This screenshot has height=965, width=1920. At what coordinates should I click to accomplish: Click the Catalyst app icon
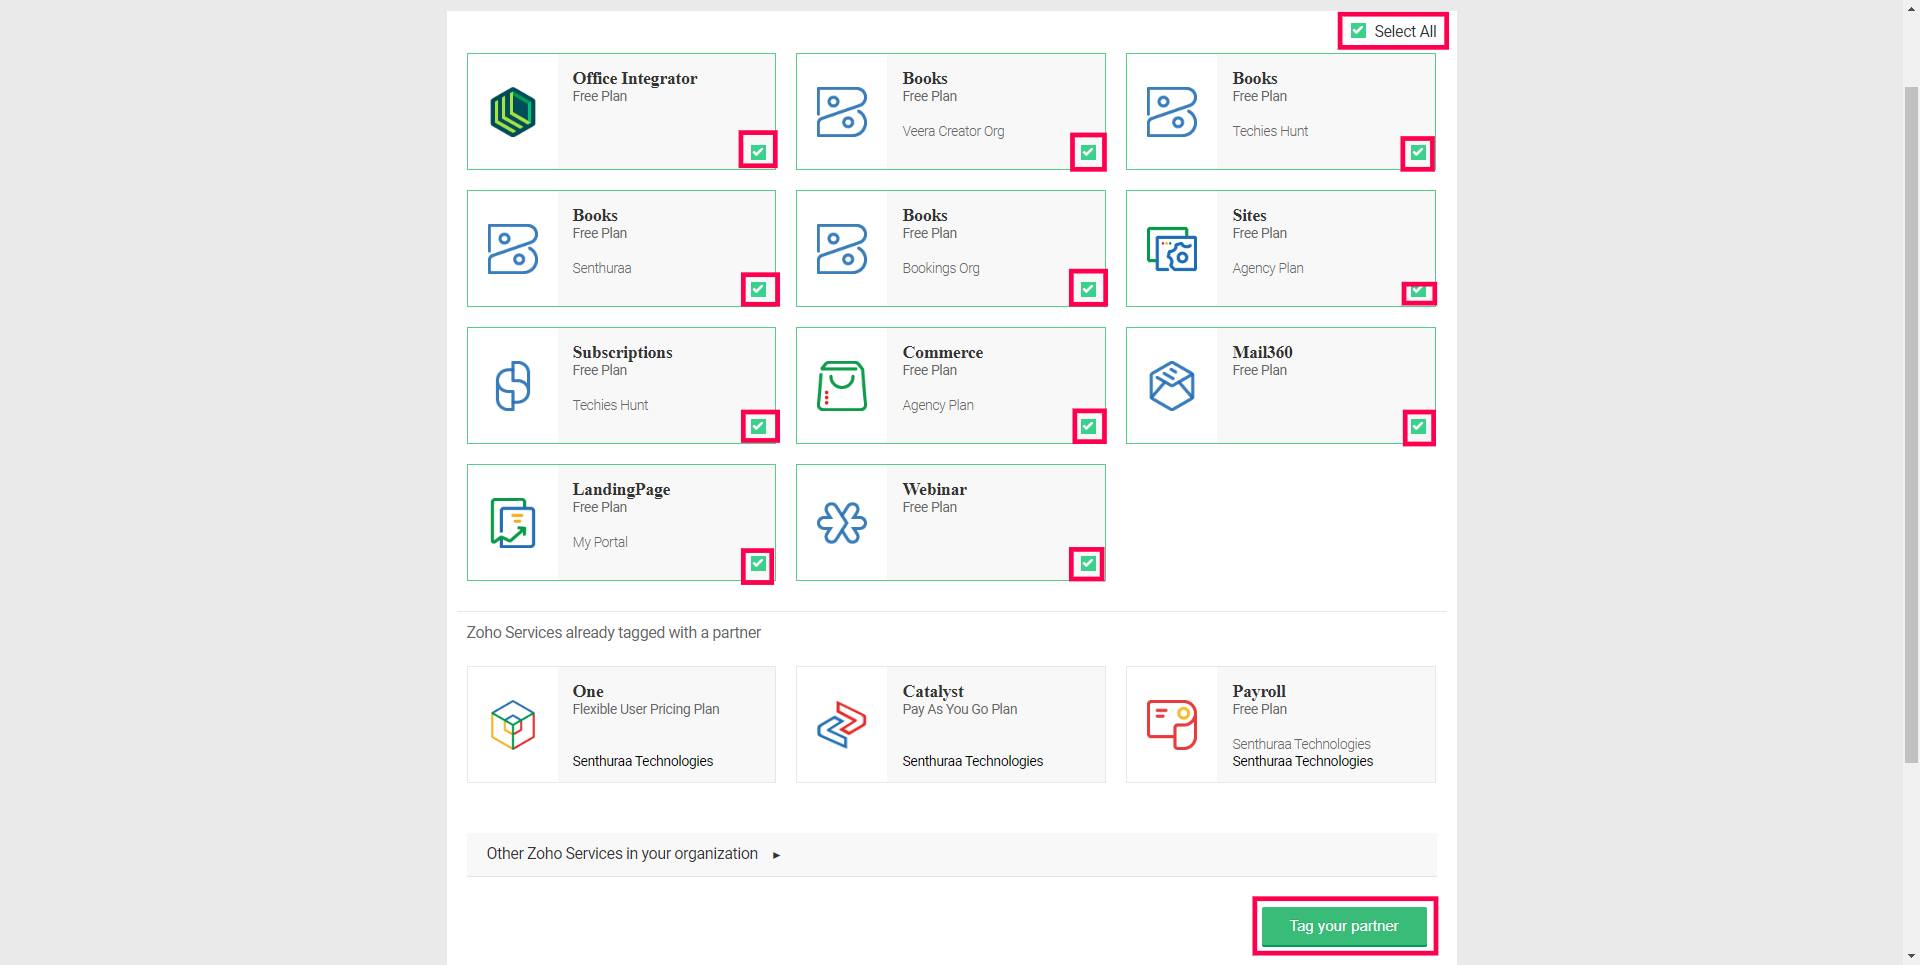pyautogui.click(x=842, y=725)
